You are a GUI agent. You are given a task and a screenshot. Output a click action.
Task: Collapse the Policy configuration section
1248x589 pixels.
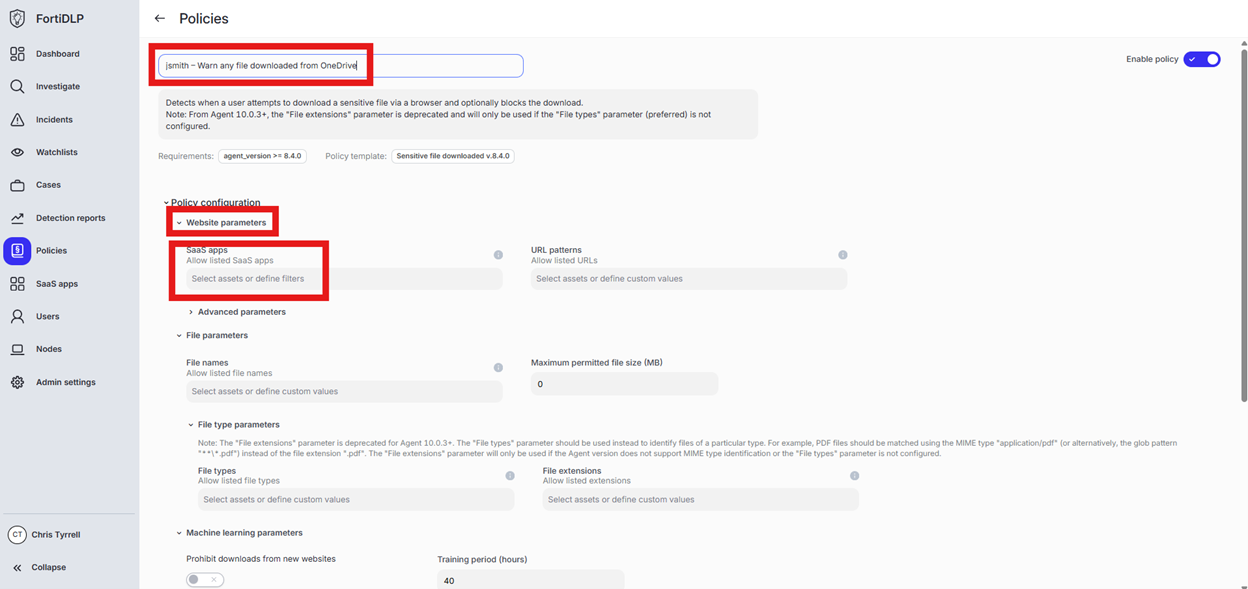(167, 203)
